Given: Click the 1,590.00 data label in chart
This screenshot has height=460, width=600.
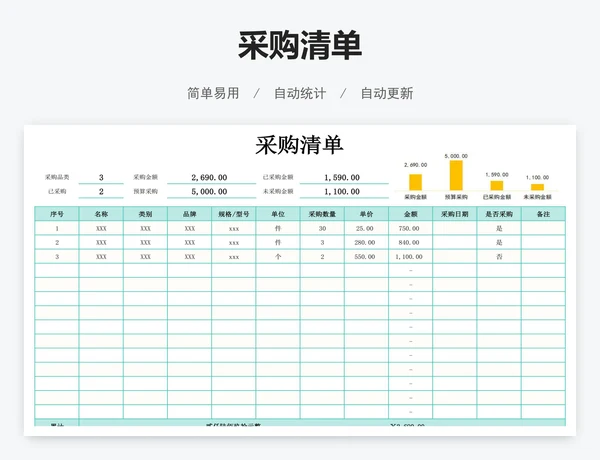Looking at the screenshot, I should (x=497, y=175).
